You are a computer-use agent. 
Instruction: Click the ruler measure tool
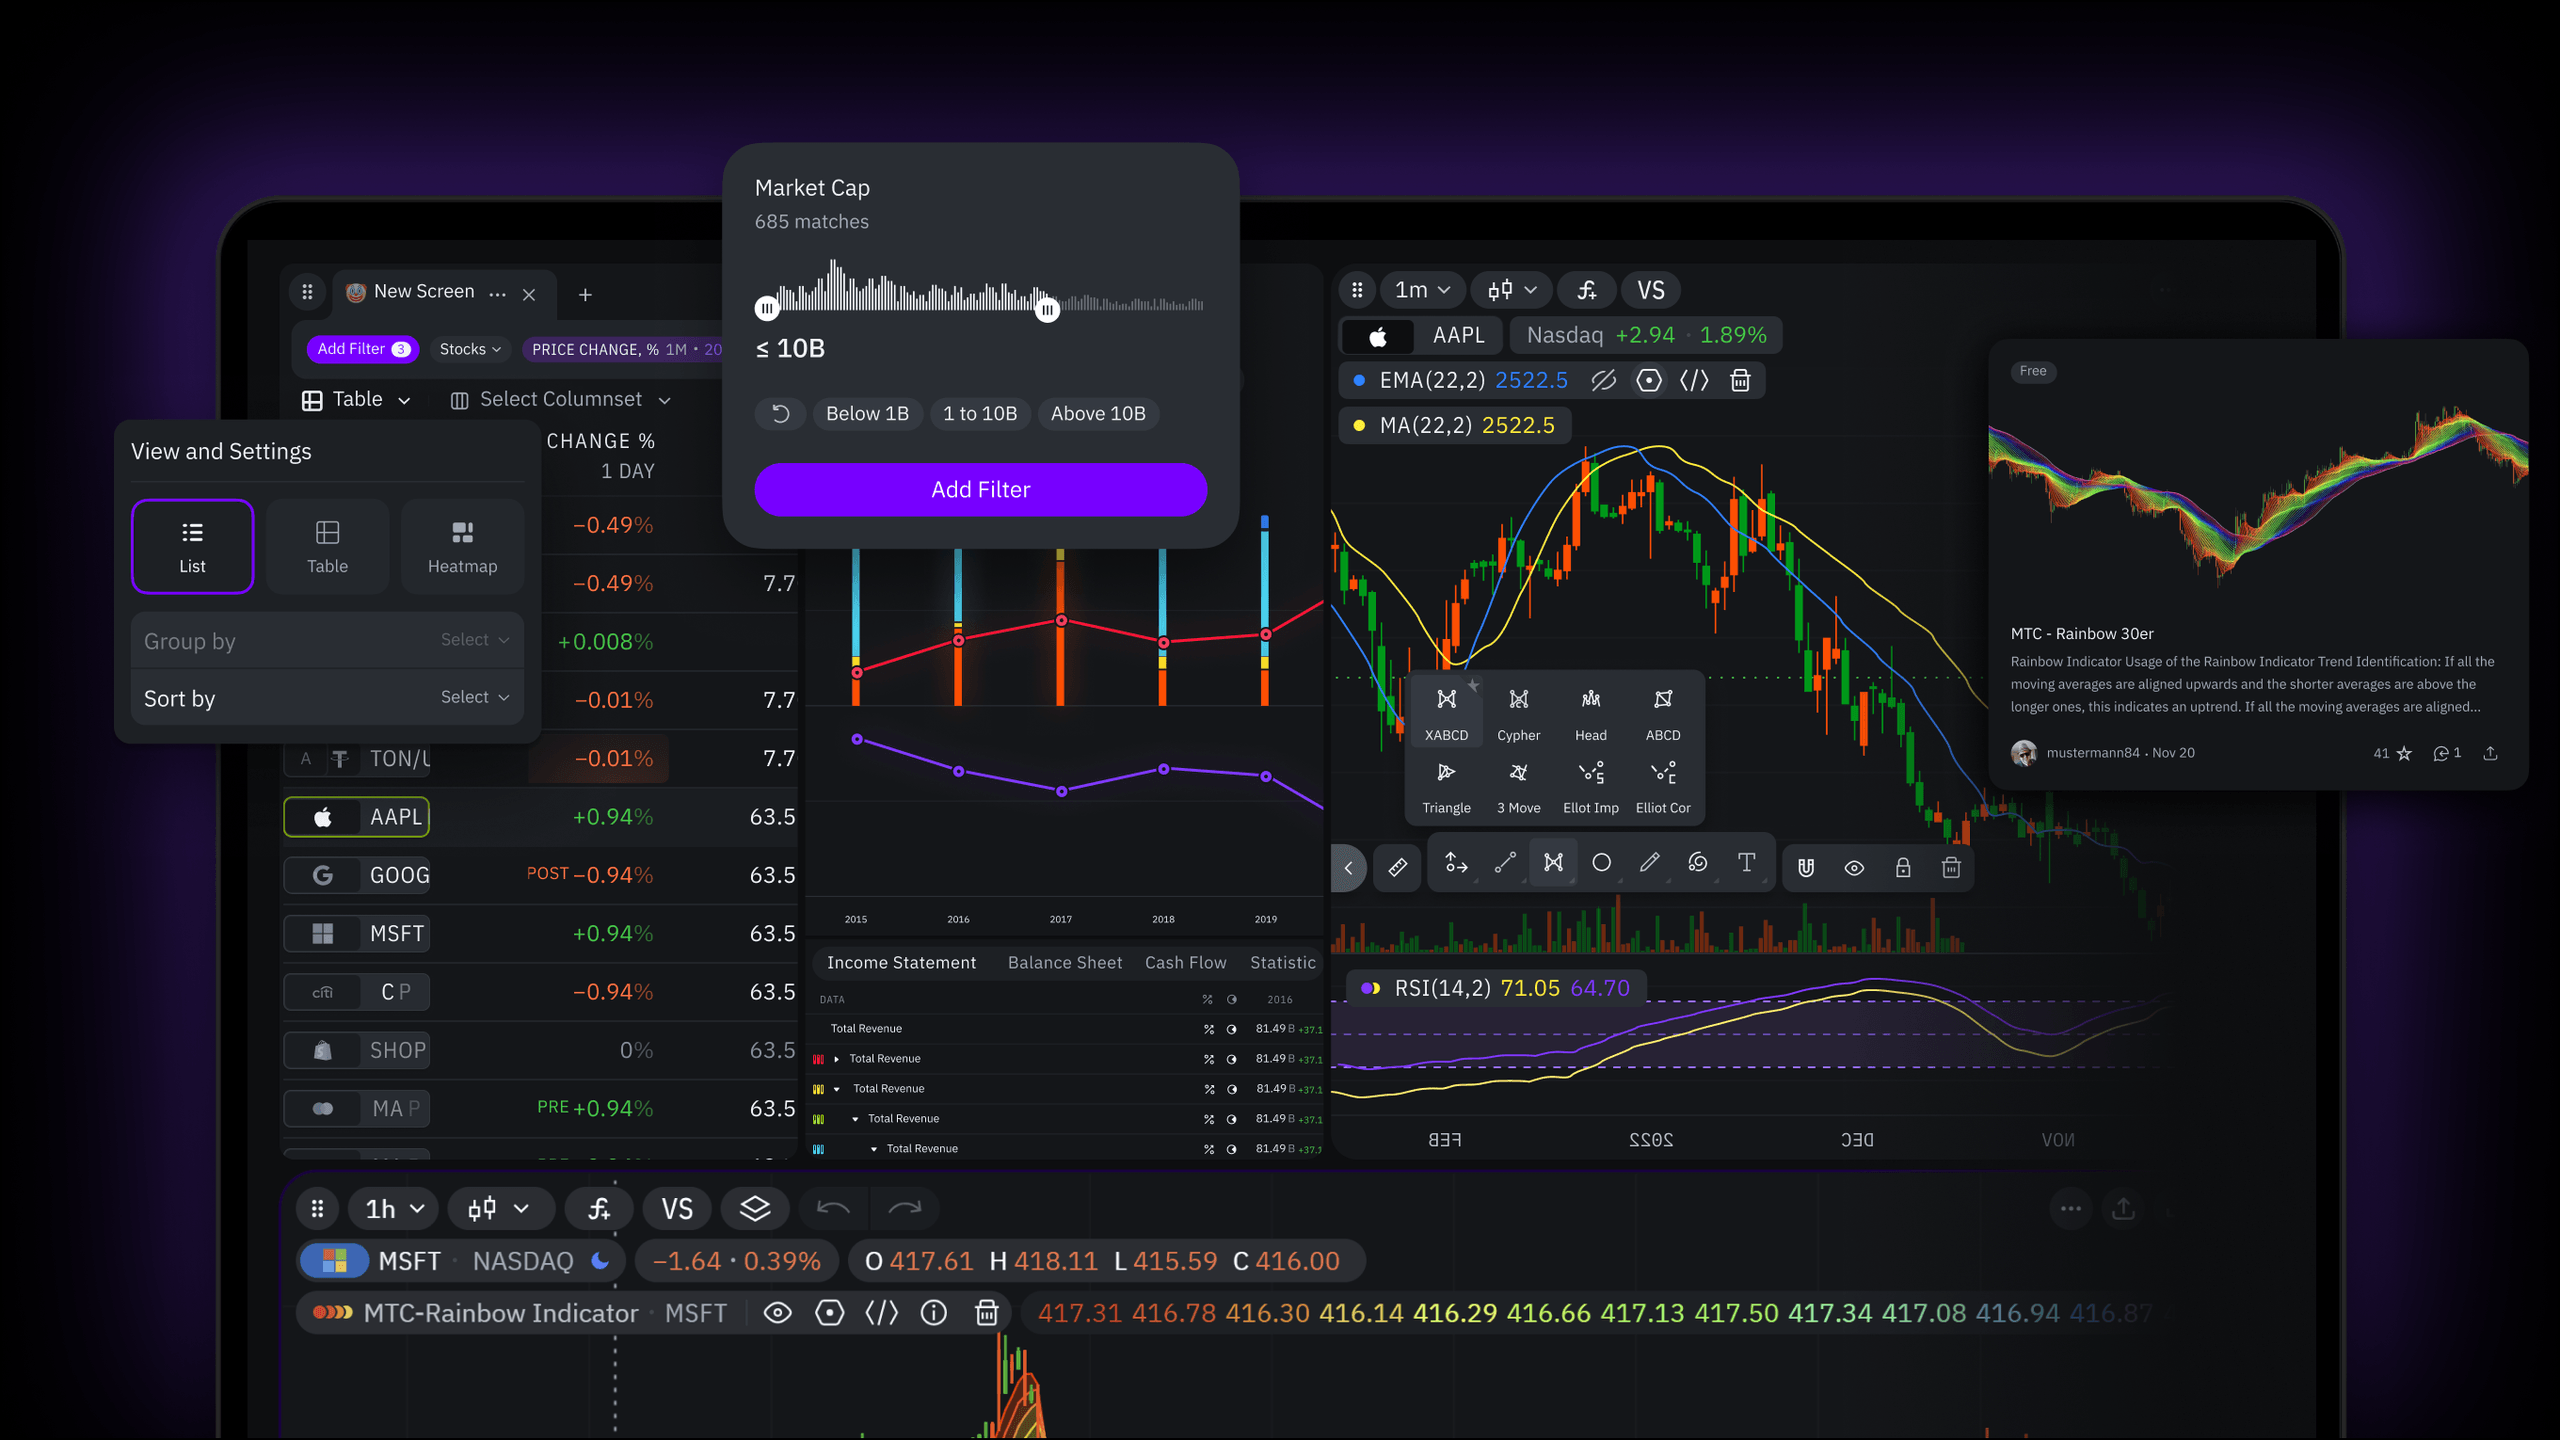point(1398,866)
